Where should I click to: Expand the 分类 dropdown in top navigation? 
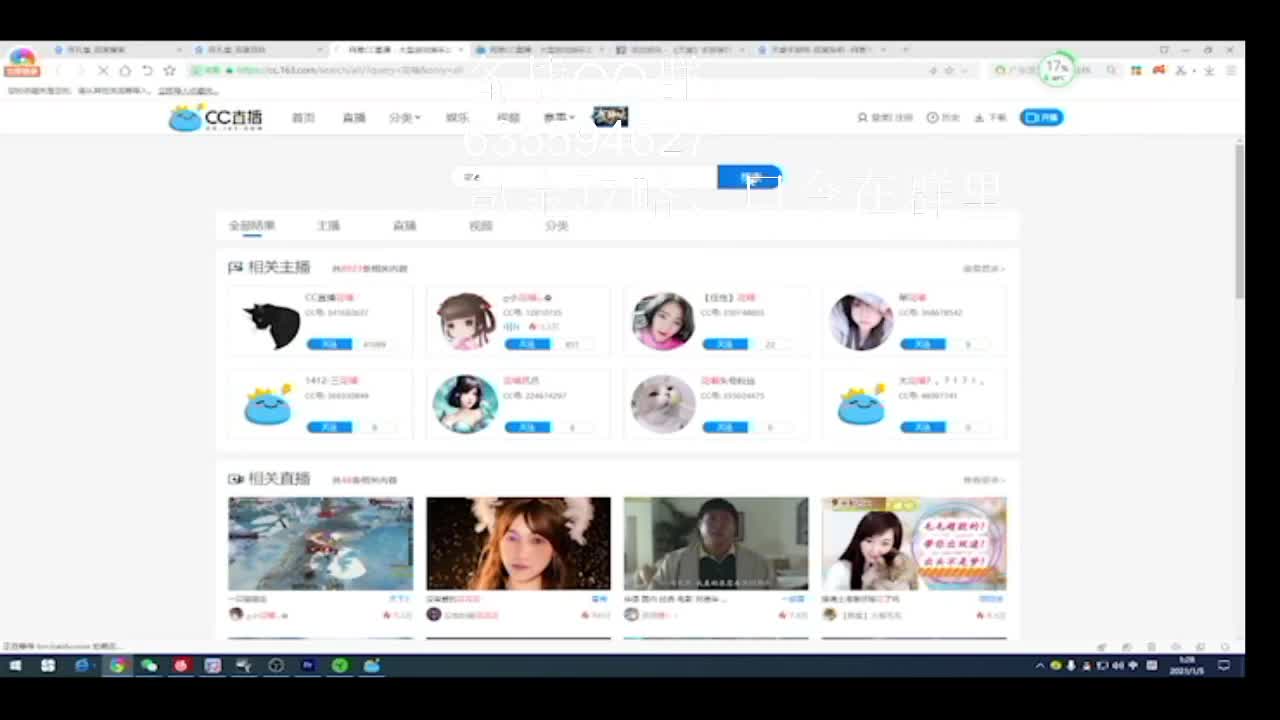(404, 117)
